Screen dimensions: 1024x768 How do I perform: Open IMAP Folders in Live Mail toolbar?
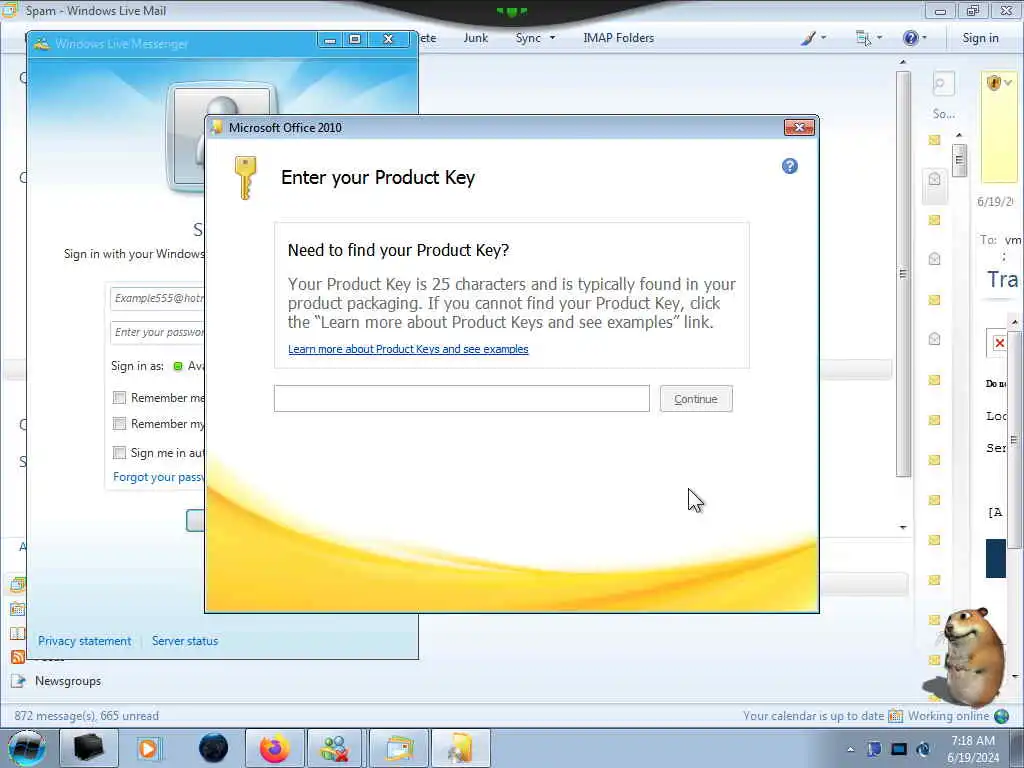(x=618, y=38)
